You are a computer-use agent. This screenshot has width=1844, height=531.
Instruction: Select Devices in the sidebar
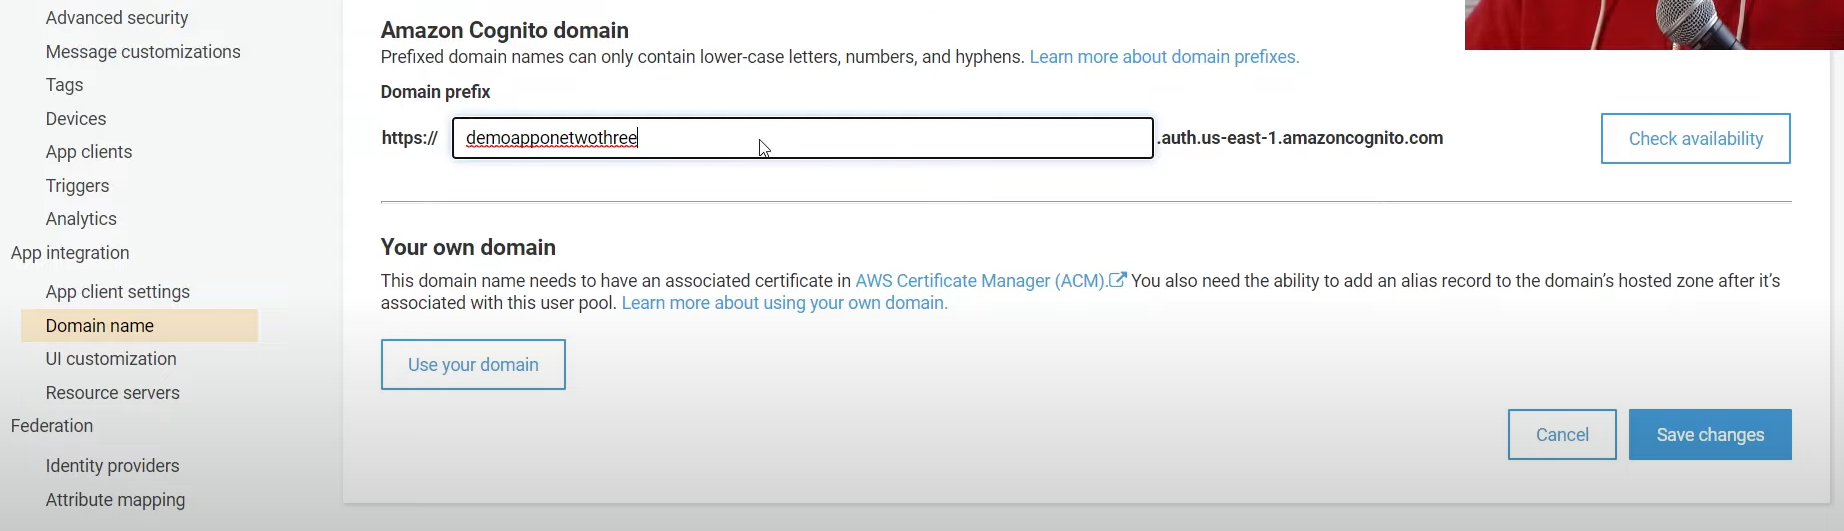click(x=76, y=119)
